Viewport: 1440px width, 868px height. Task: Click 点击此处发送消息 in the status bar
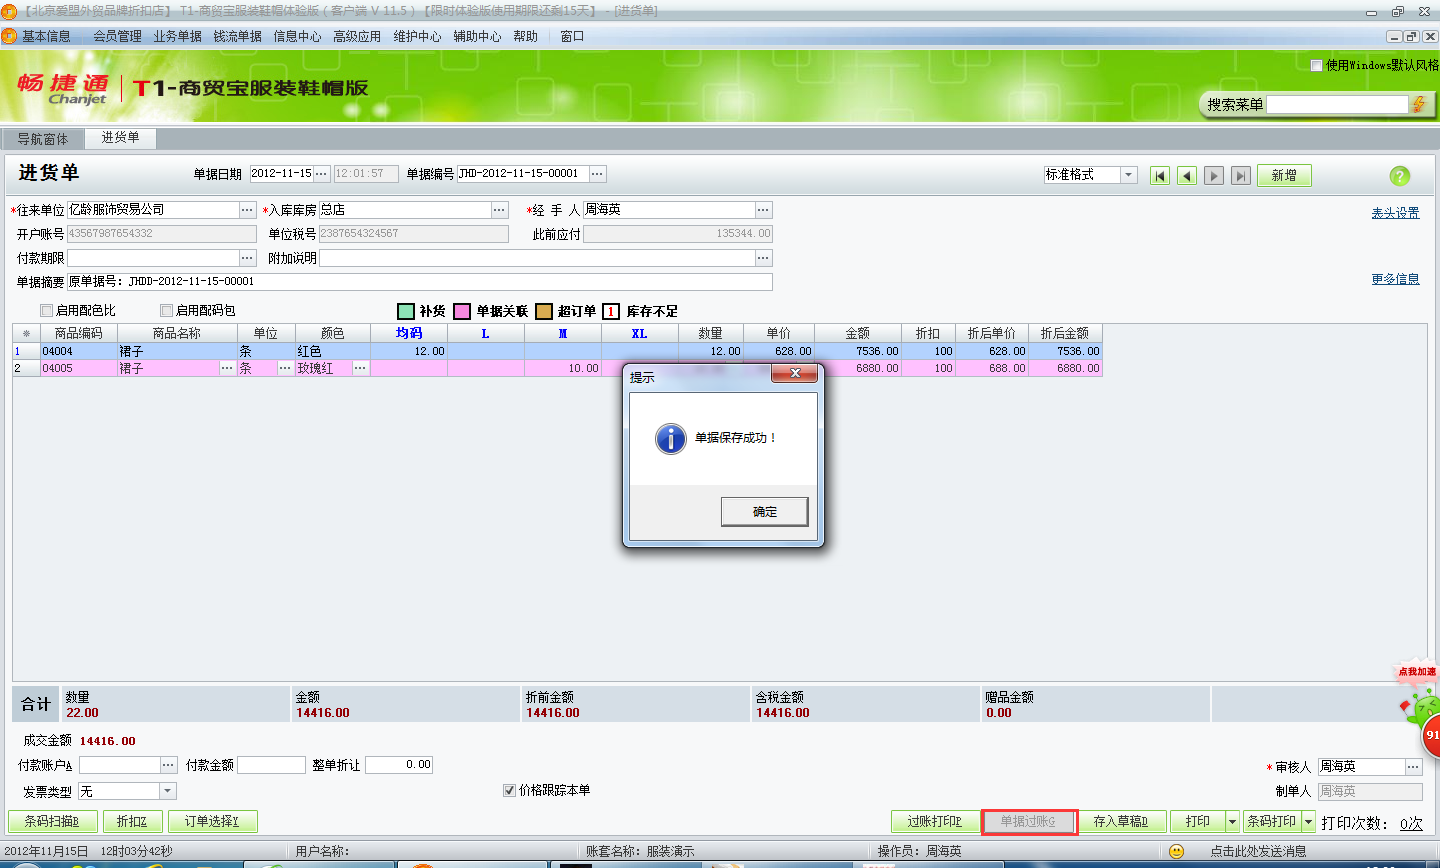point(1258,851)
